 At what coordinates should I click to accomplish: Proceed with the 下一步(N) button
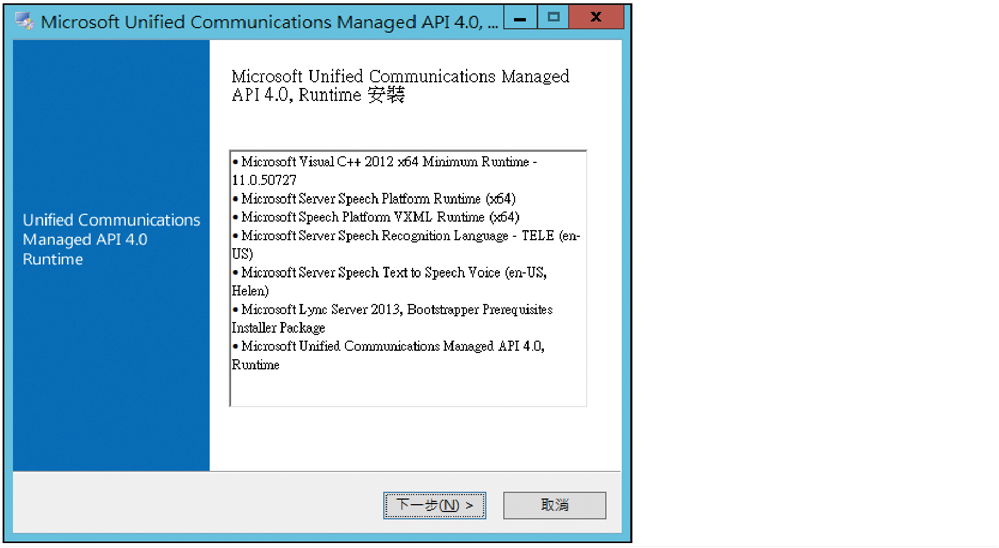click(435, 505)
